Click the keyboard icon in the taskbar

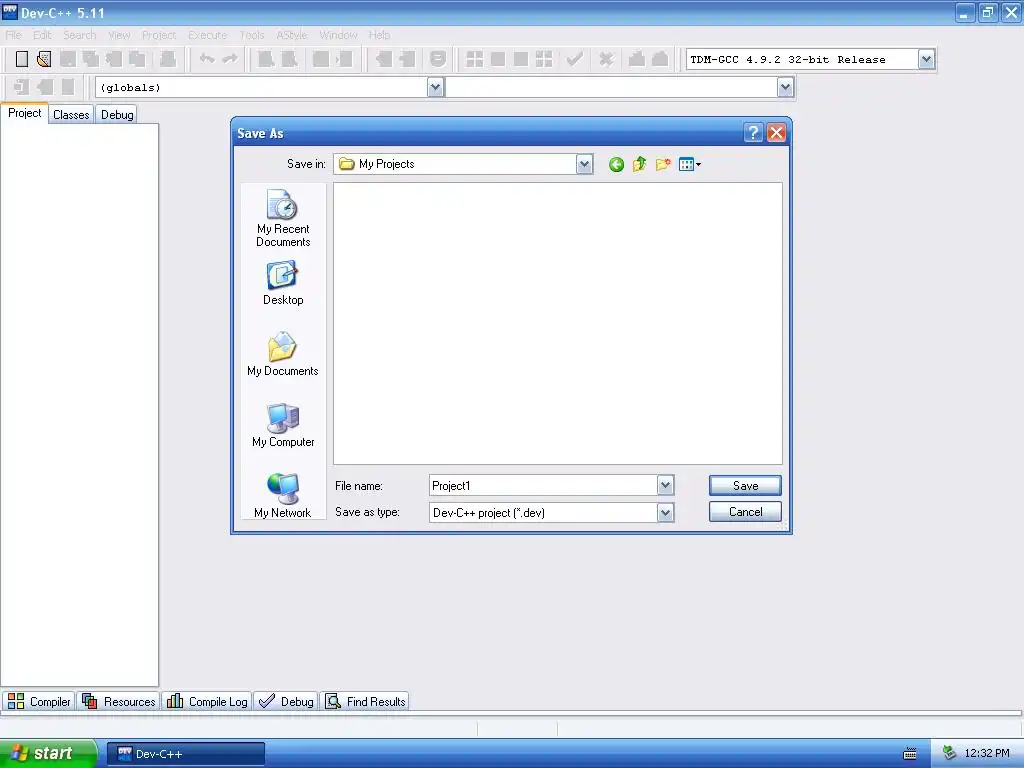click(910, 754)
